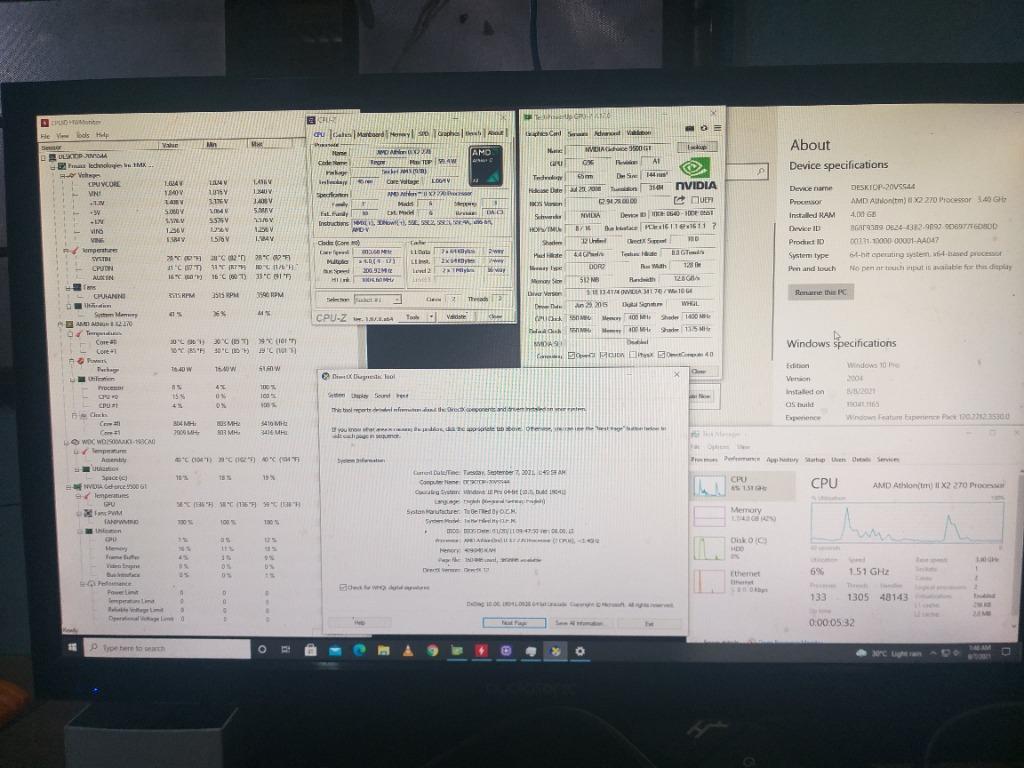Click the NVIDIA logo in GPU-Z
Image resolution: width=1024 pixels, height=768 pixels.
coord(696,174)
